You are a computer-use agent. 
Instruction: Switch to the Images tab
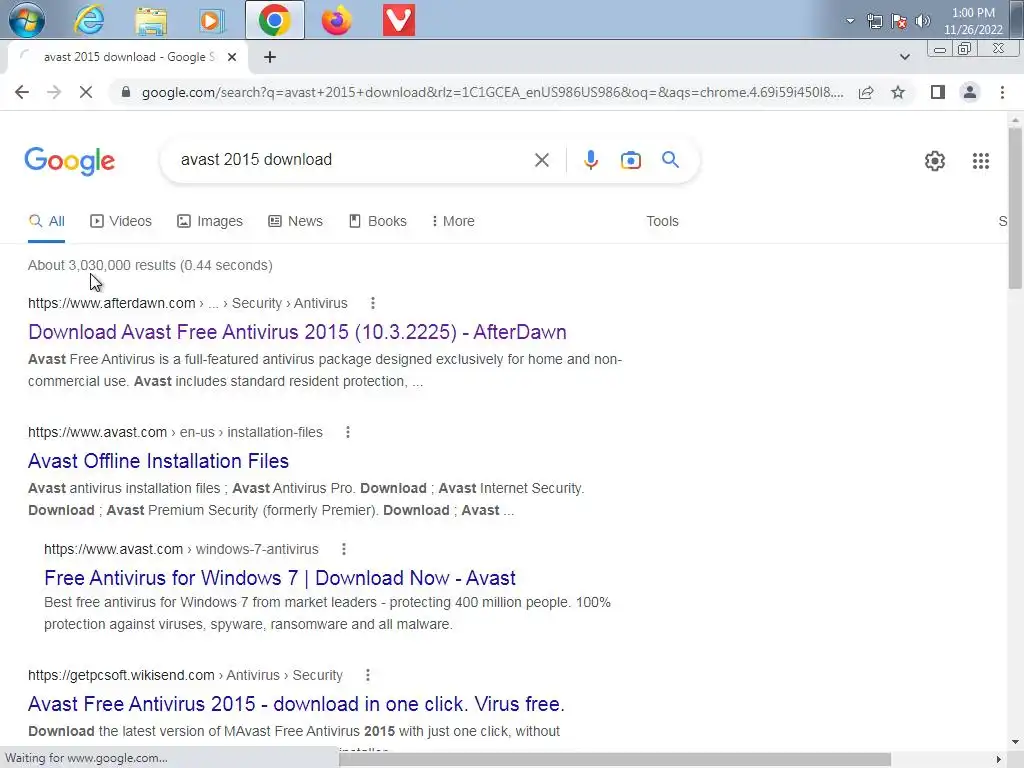point(210,221)
